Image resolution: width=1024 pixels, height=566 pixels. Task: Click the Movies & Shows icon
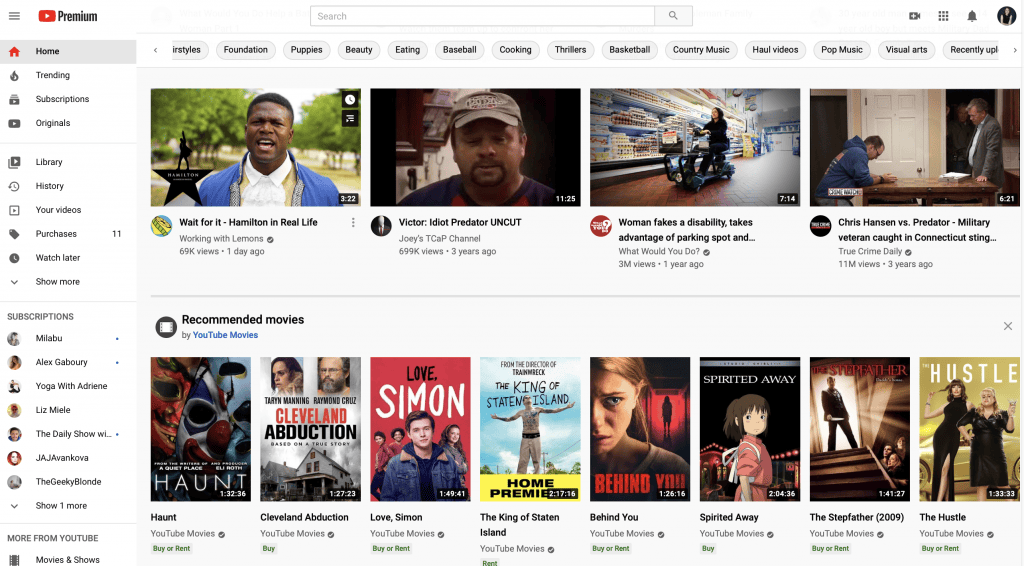click(14, 559)
